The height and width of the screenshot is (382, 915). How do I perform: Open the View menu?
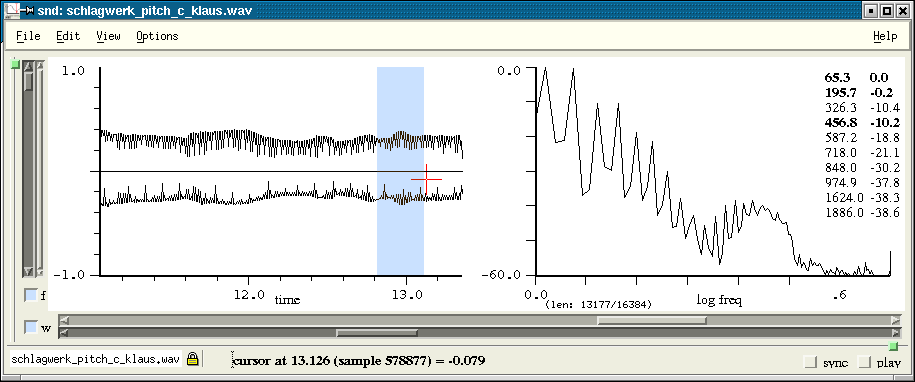pyautogui.click(x=109, y=36)
